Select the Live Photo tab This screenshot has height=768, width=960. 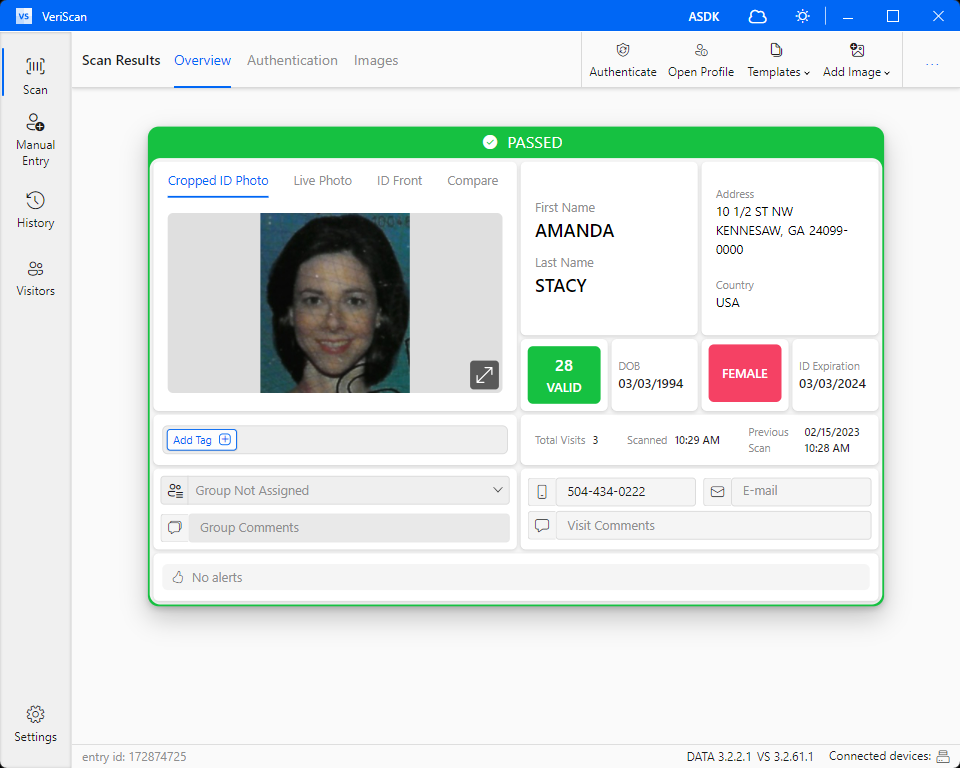pyautogui.click(x=323, y=181)
